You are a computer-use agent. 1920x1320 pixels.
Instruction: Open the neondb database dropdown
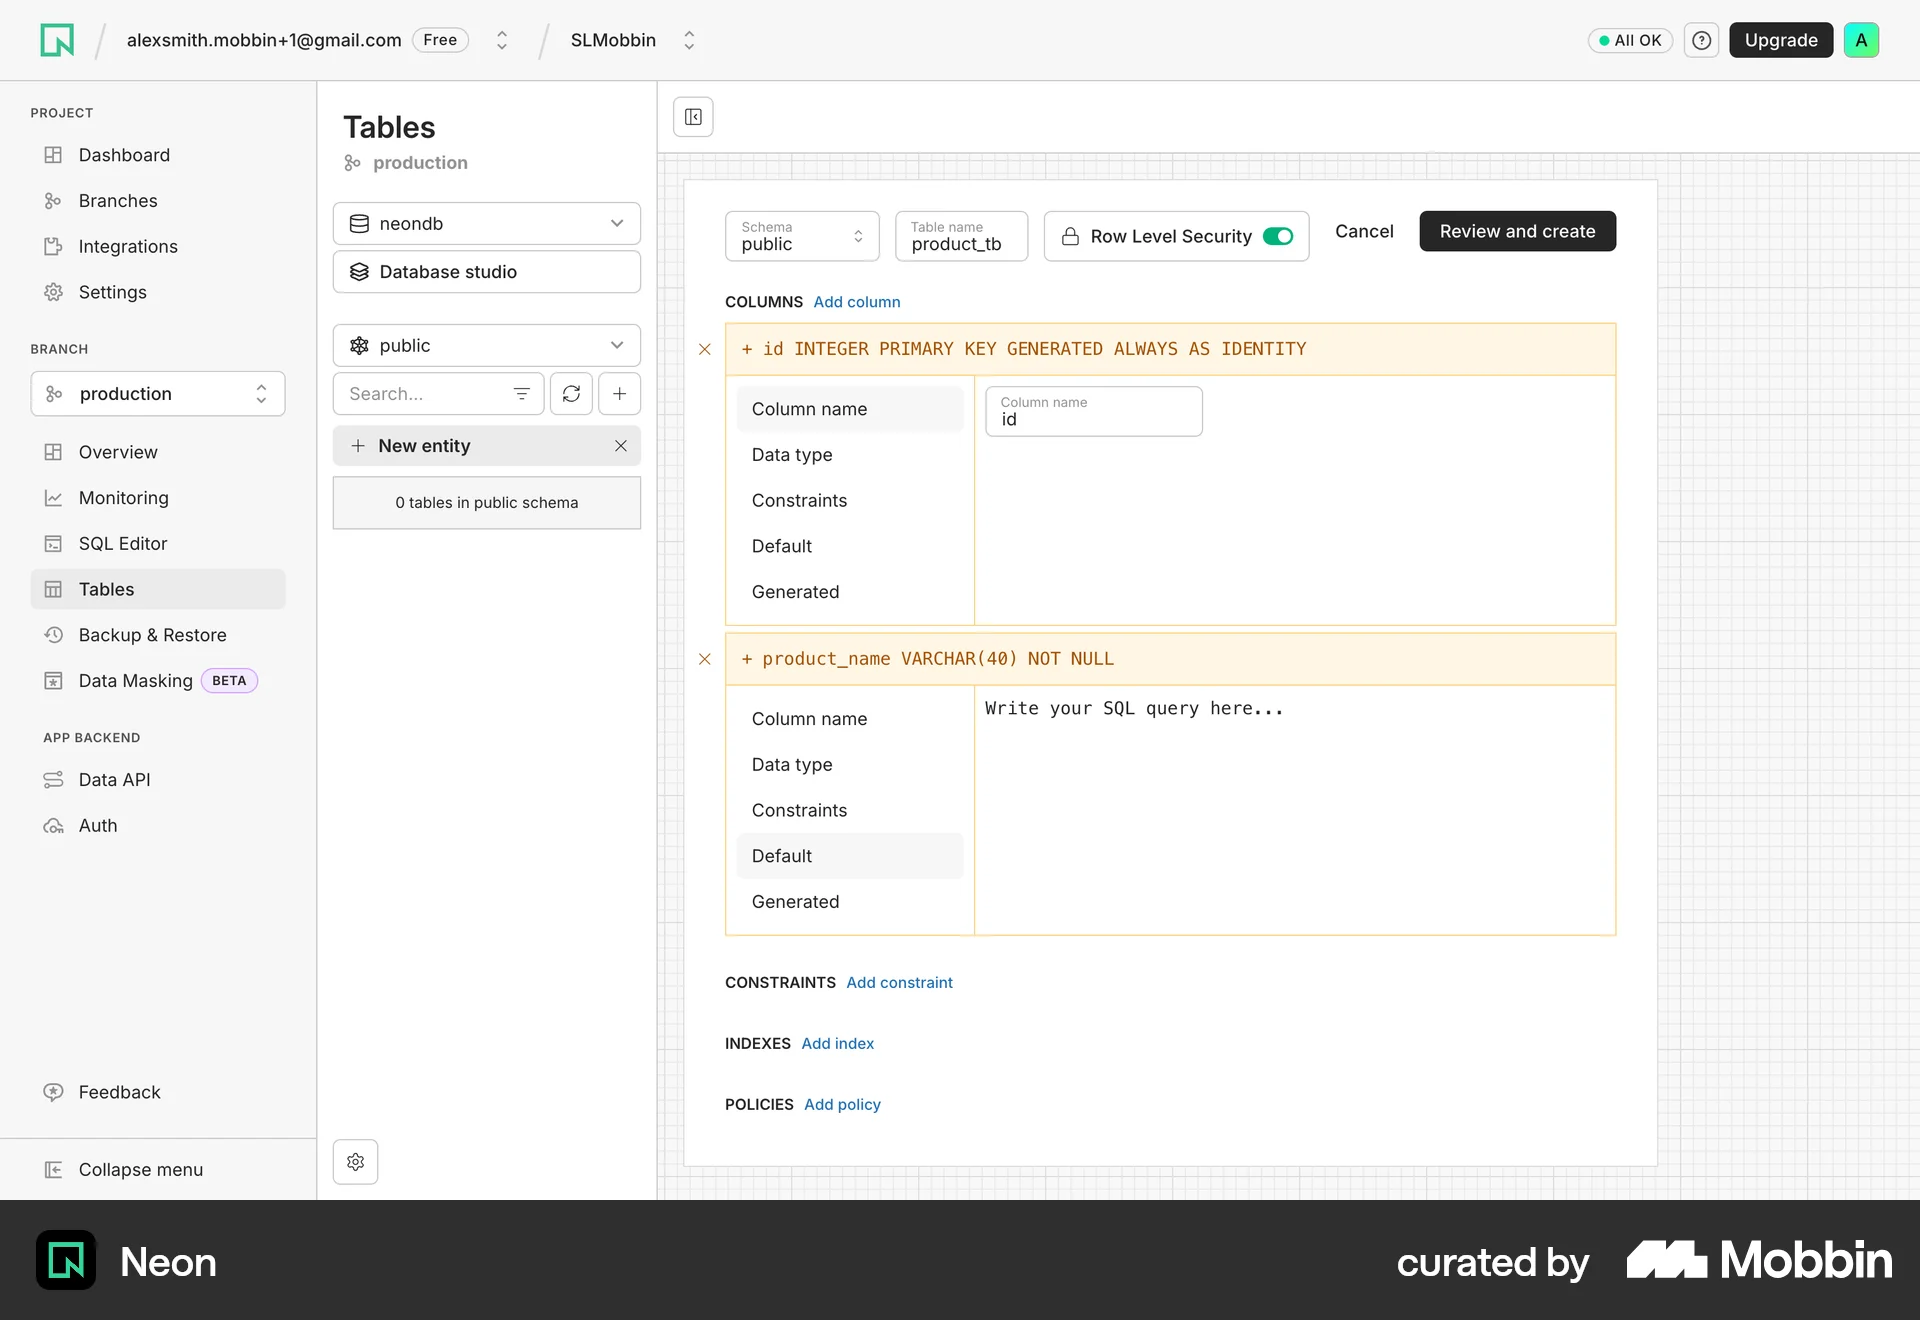pyautogui.click(x=487, y=224)
